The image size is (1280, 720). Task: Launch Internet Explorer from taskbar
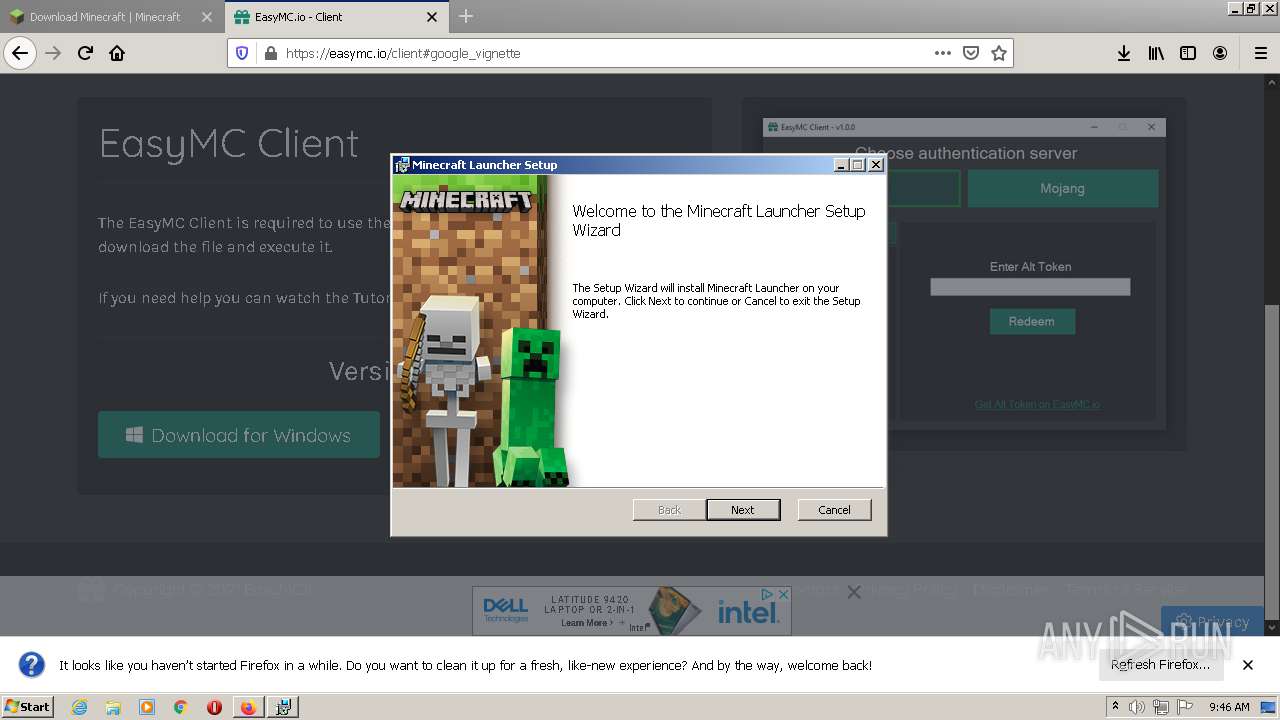[x=79, y=707]
